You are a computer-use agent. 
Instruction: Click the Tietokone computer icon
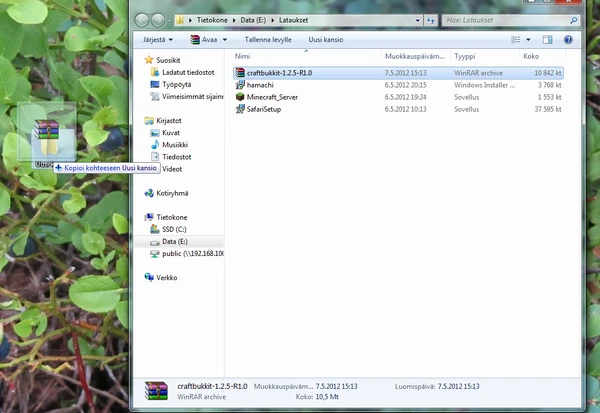(149, 217)
